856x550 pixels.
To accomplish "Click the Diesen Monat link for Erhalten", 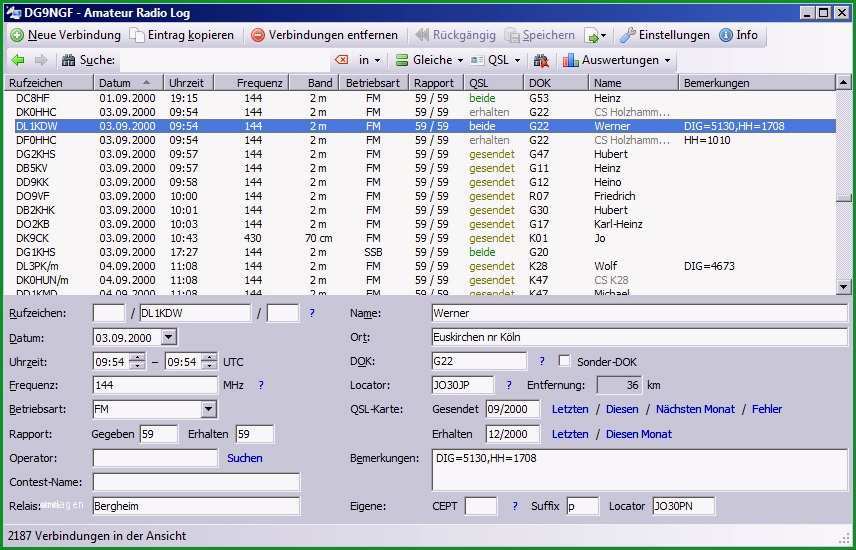I will pyautogui.click(x=639, y=434).
